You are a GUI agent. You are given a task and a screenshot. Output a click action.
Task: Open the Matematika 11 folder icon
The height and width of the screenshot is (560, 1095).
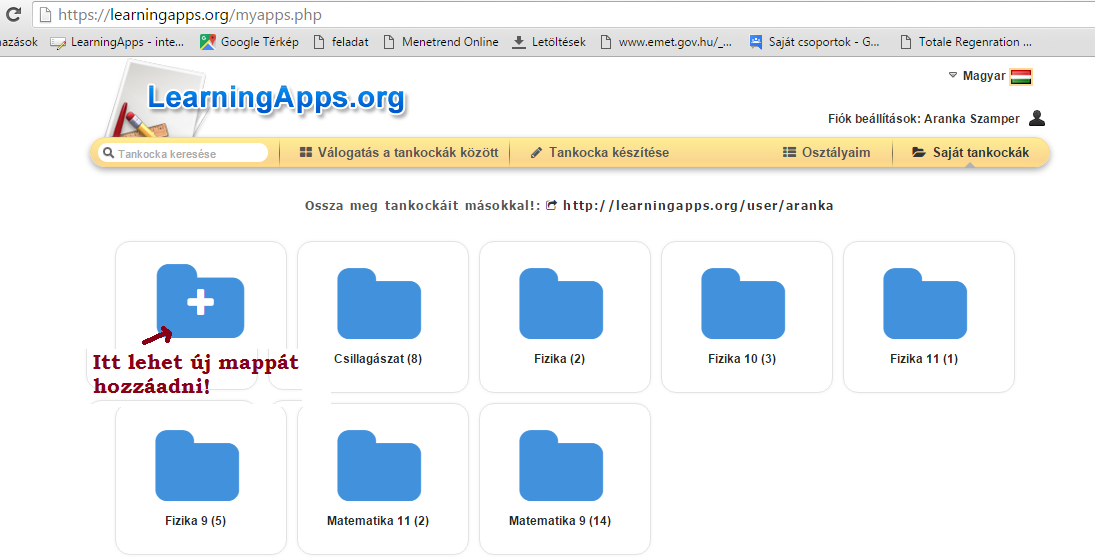(379, 466)
